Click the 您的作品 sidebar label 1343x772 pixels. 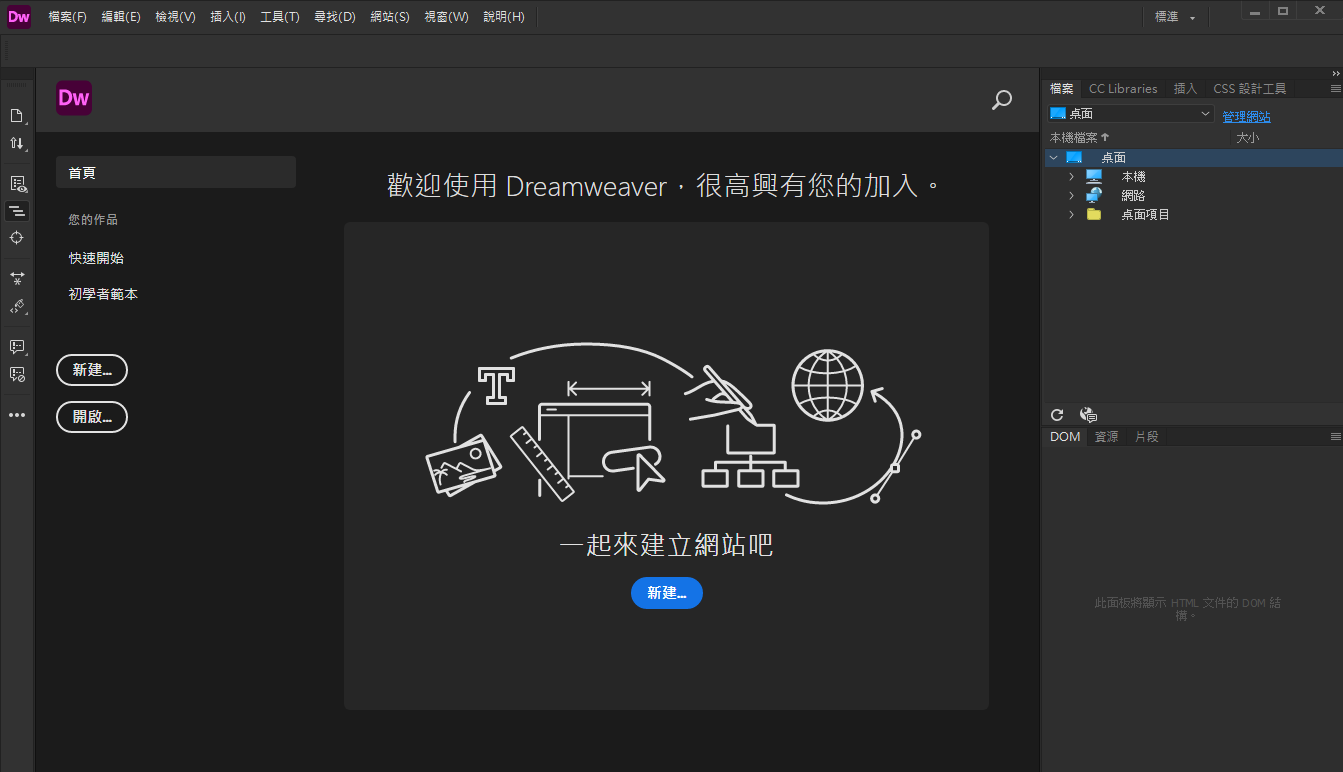(93, 220)
